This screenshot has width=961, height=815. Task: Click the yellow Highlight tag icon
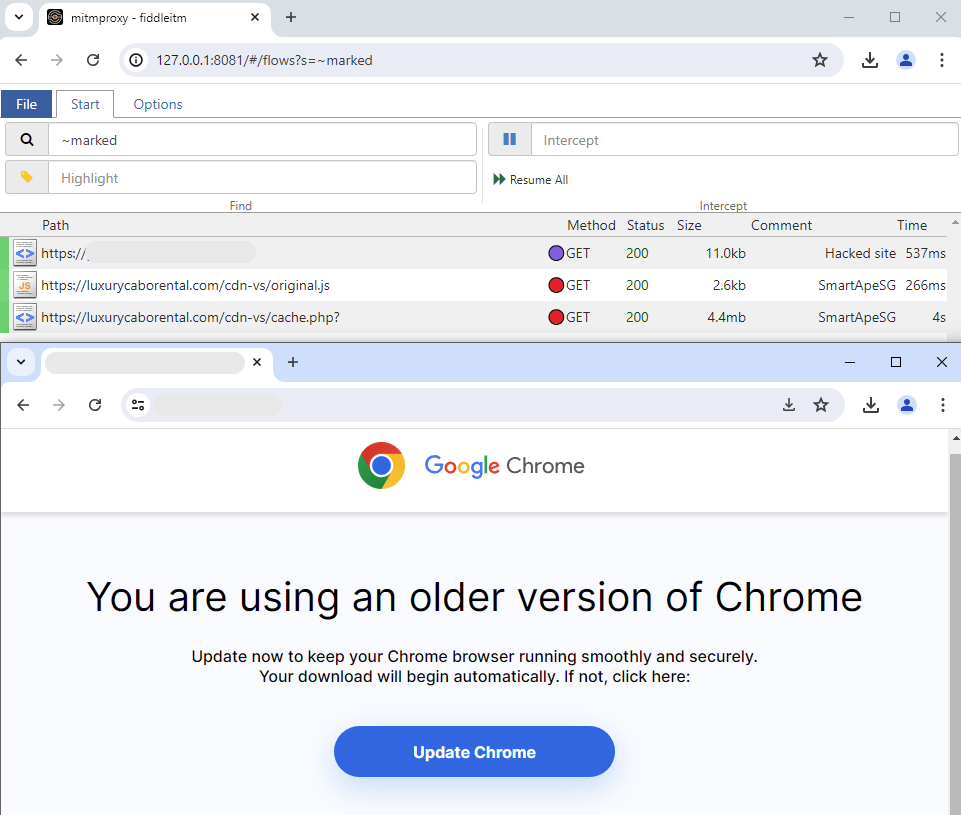(27, 178)
